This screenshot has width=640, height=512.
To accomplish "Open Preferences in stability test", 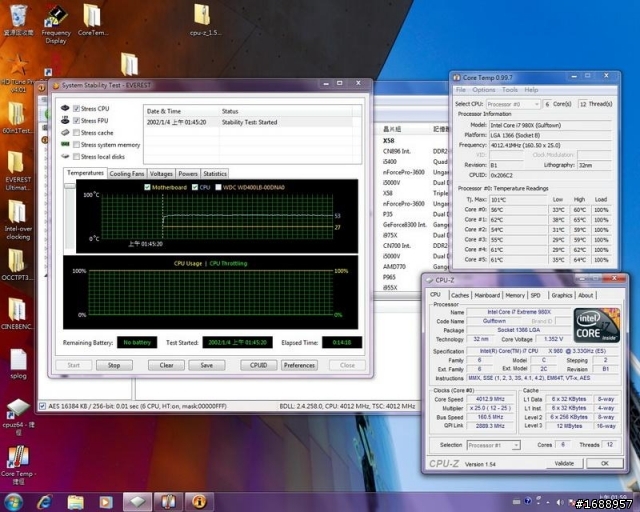I will (299, 365).
